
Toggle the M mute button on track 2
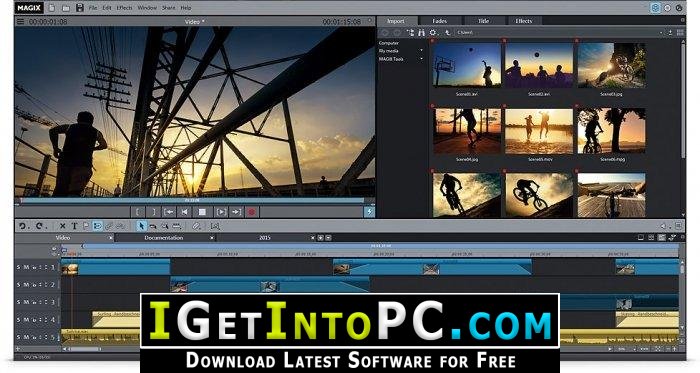[x=26, y=285]
